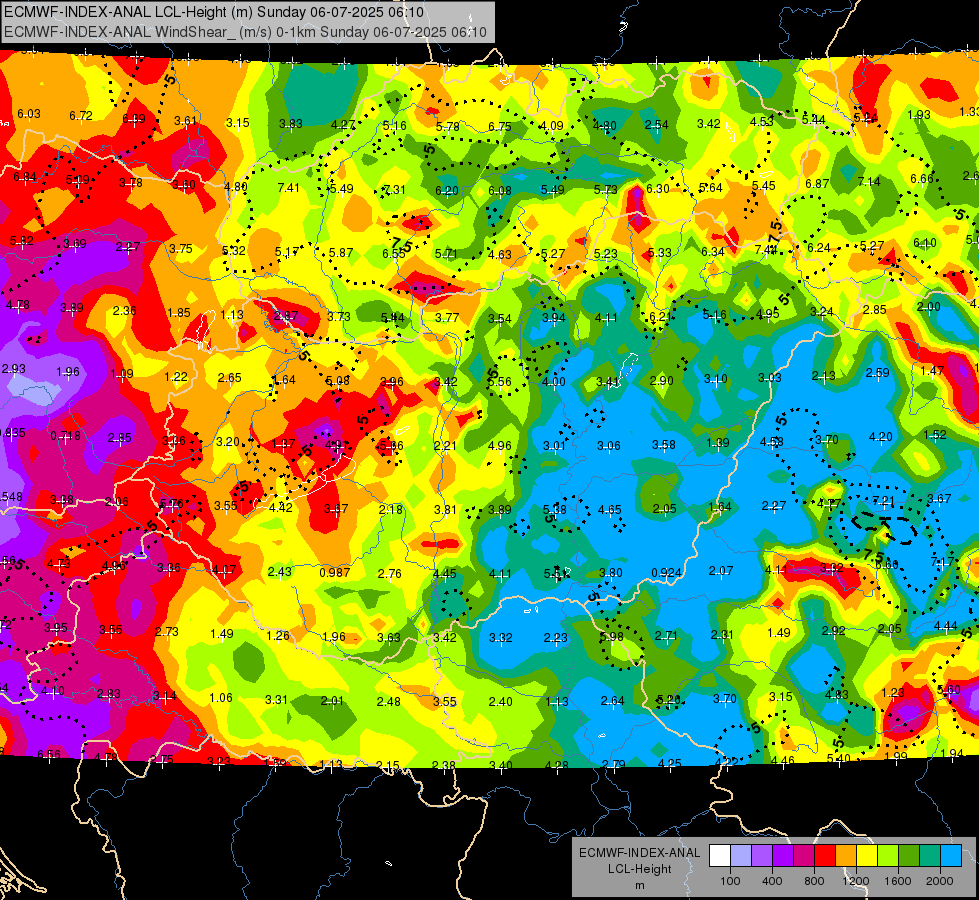Click the white swatch in the LCL-Height legend
This screenshot has width=979, height=900.
(720, 855)
